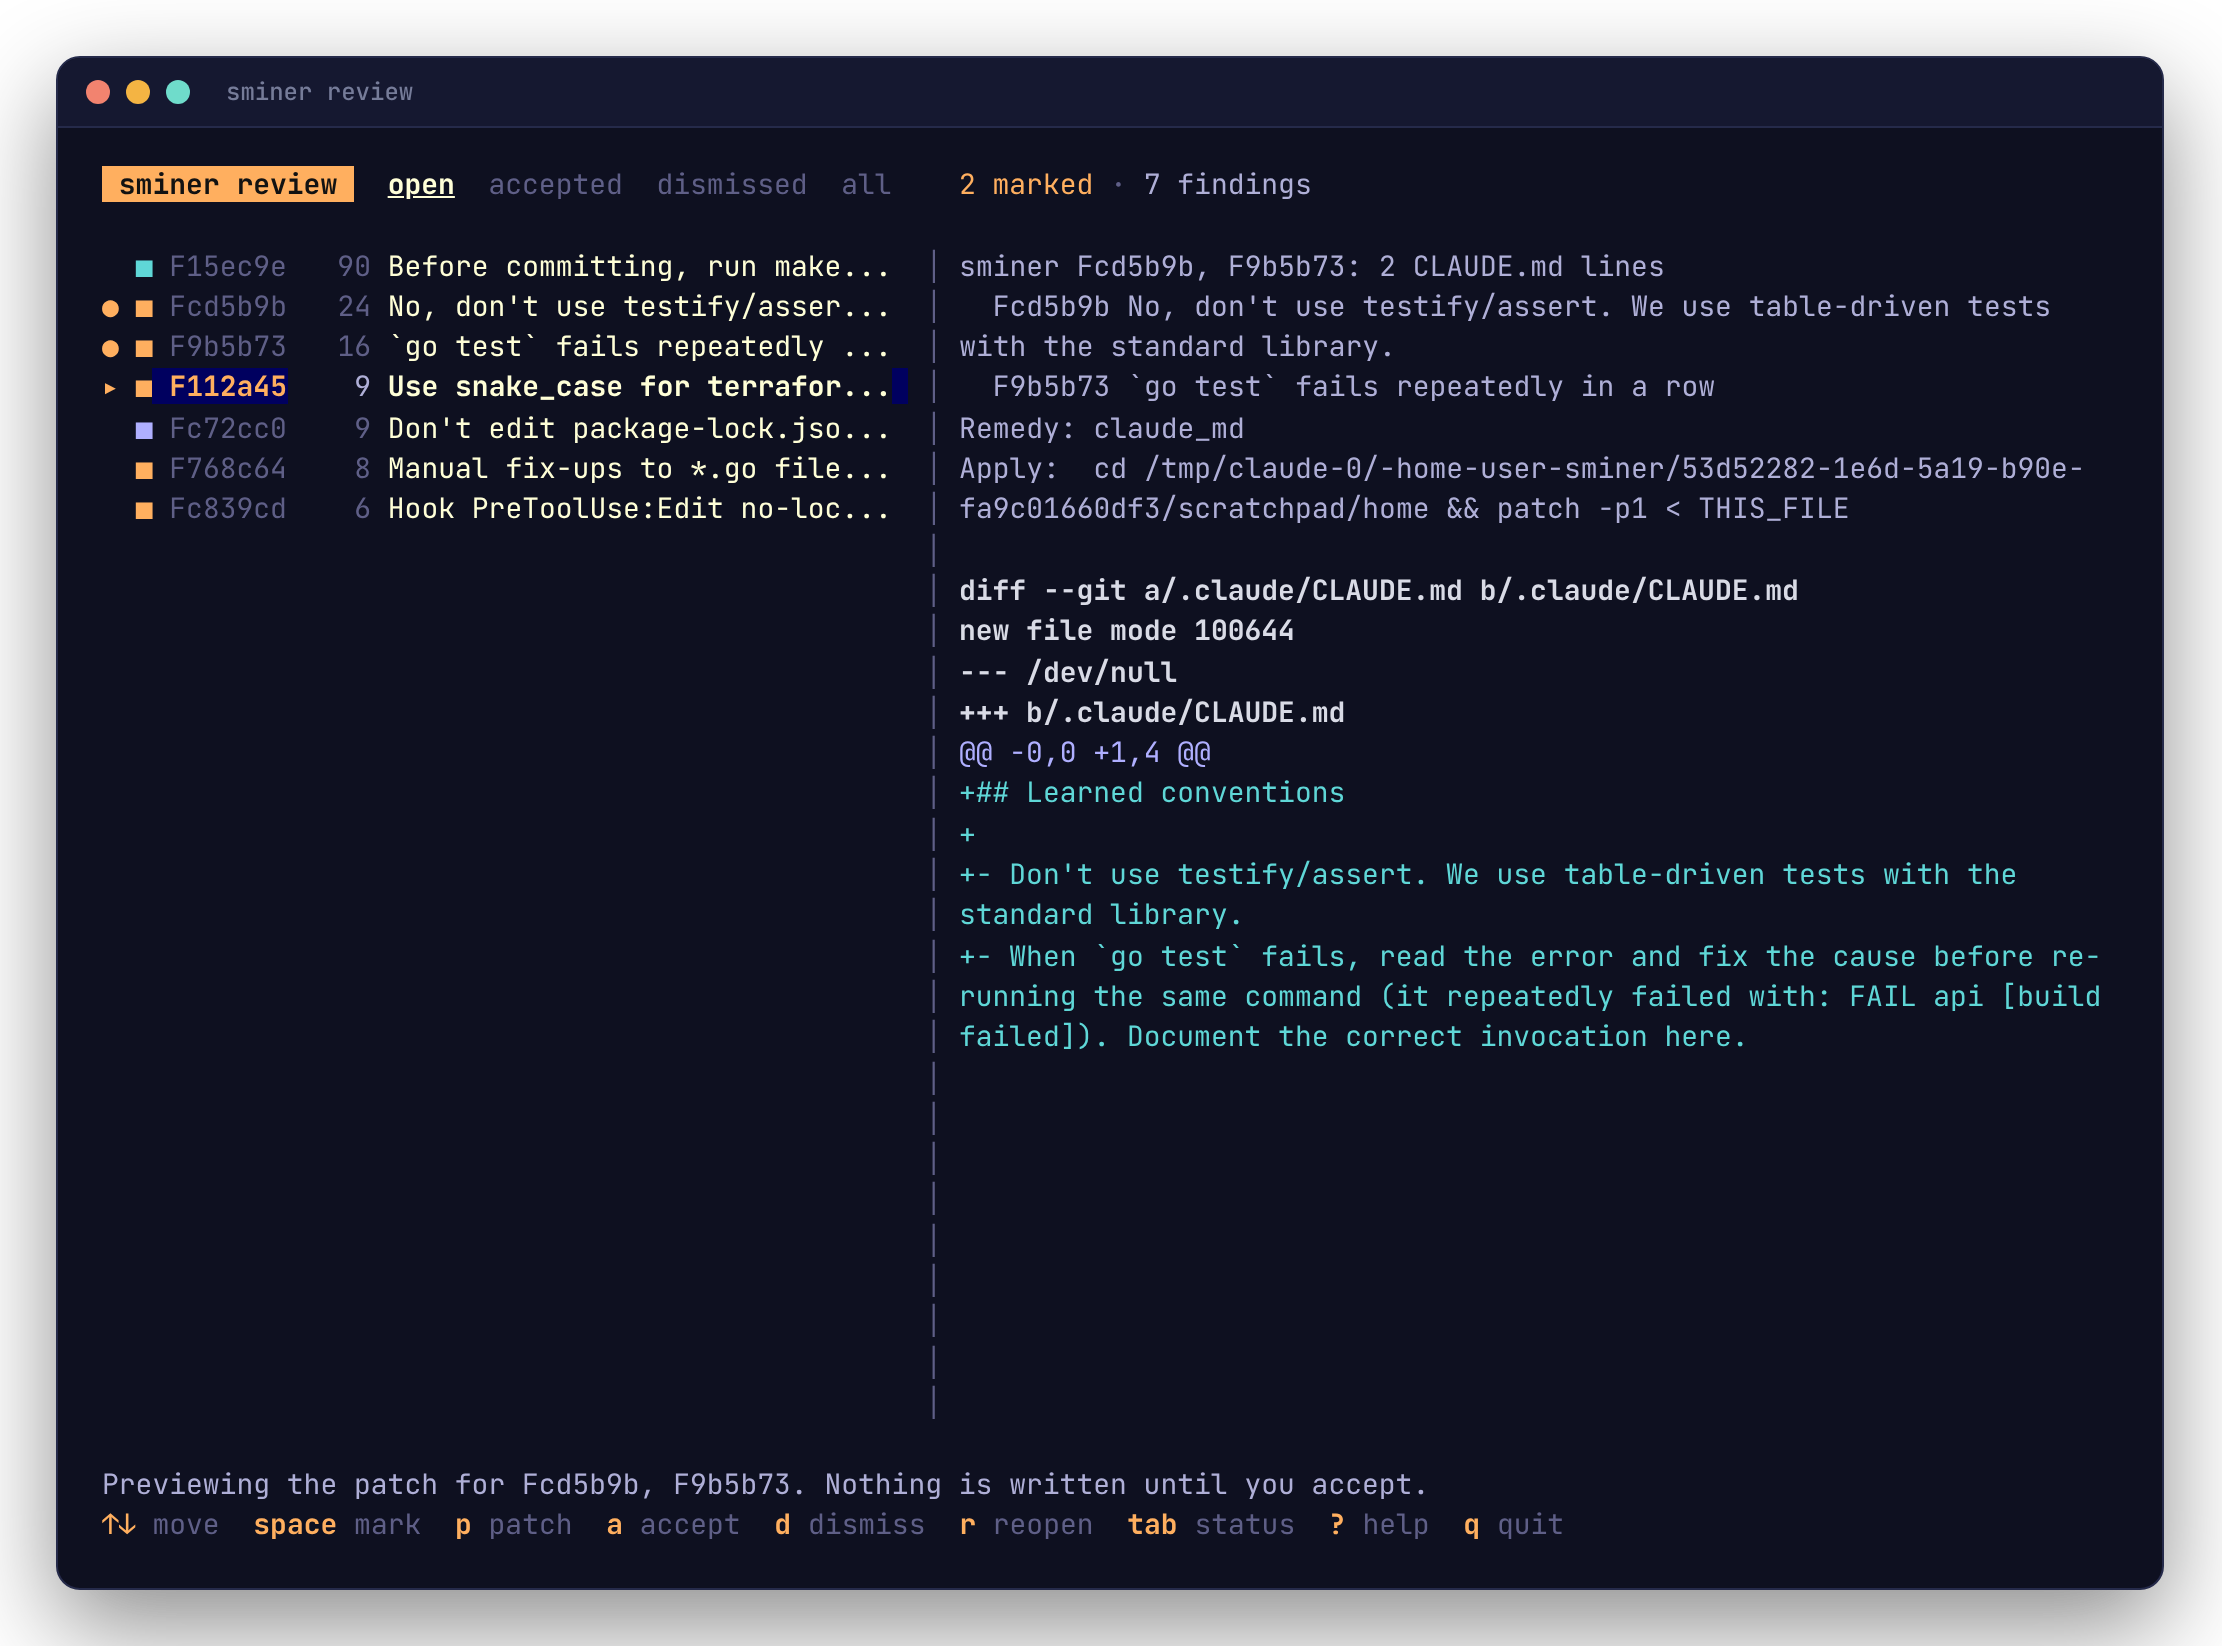Click the 'diff --git a/.claude/CLAUDE.md' header line
The width and height of the screenshot is (2222, 1648).
point(1379,591)
